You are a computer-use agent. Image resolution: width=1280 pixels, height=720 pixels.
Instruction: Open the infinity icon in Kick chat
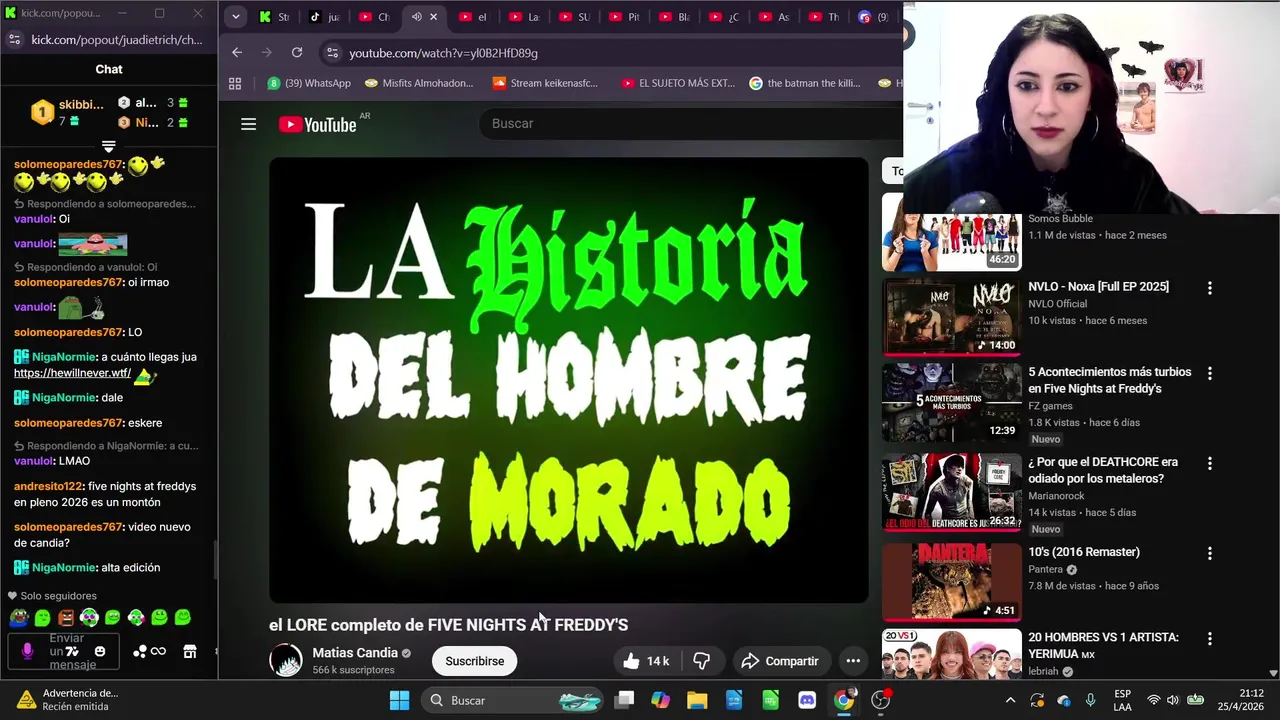tap(158, 652)
